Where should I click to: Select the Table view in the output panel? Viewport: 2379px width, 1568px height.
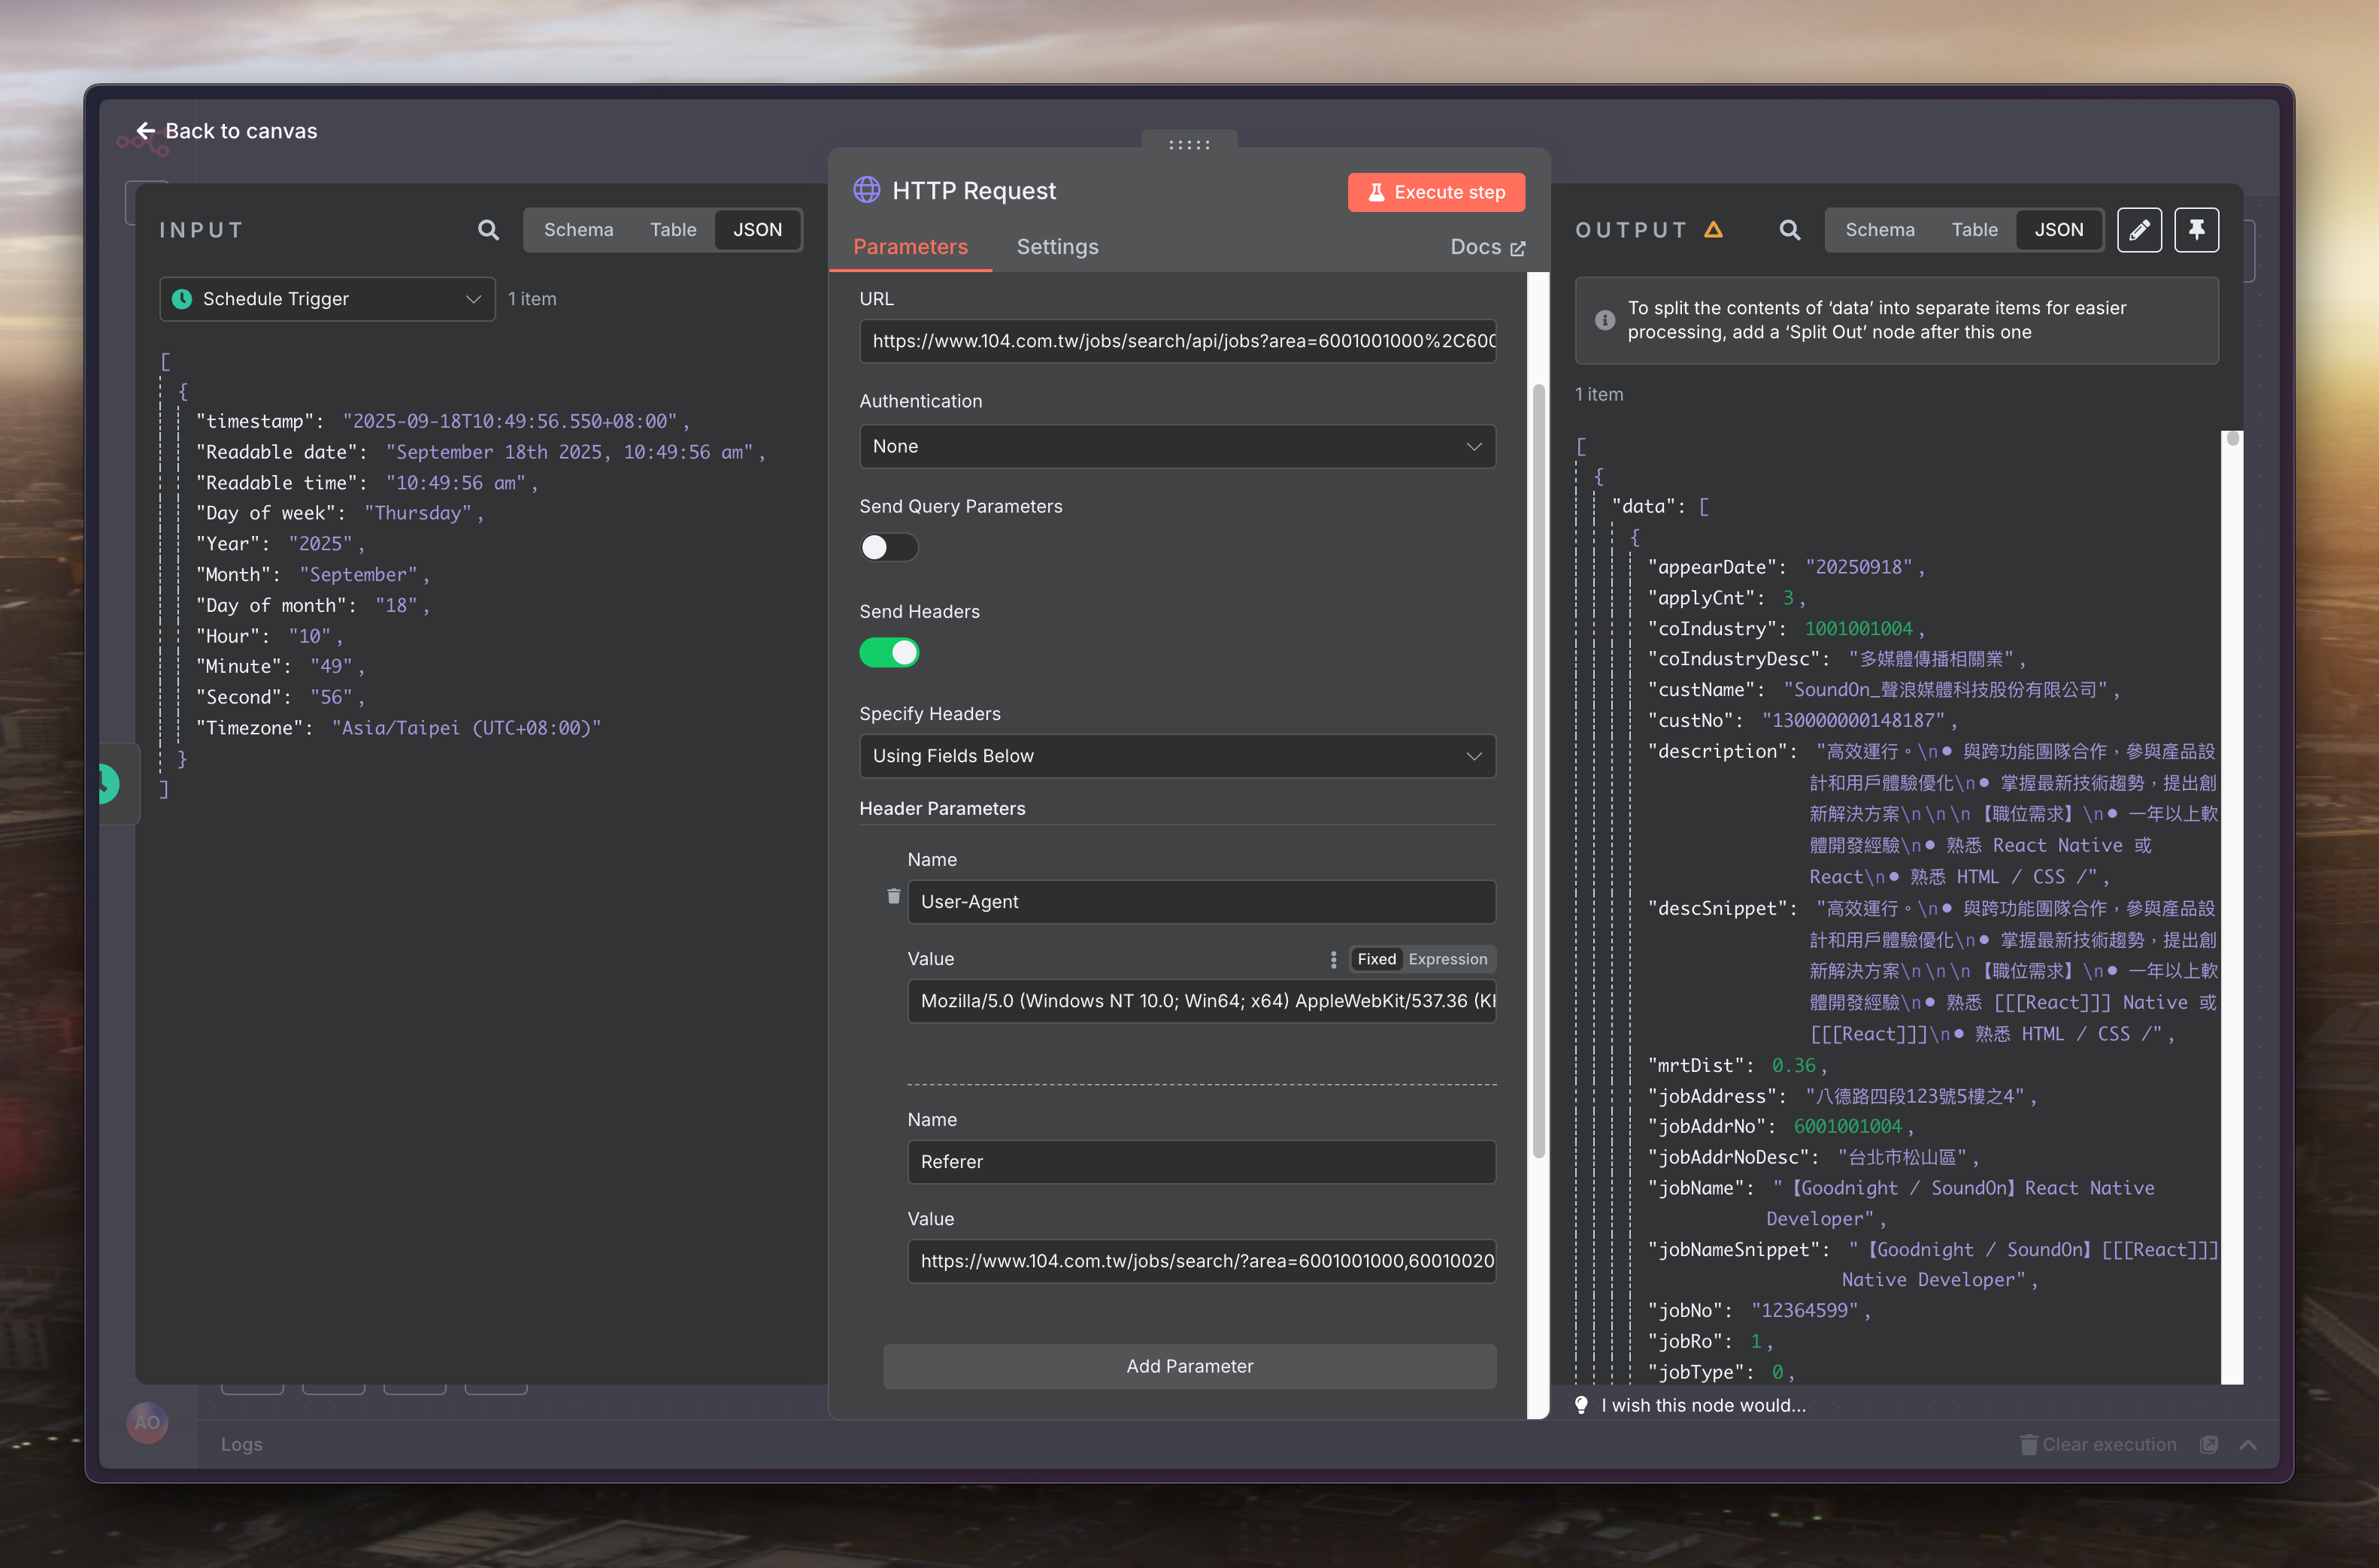point(1974,230)
